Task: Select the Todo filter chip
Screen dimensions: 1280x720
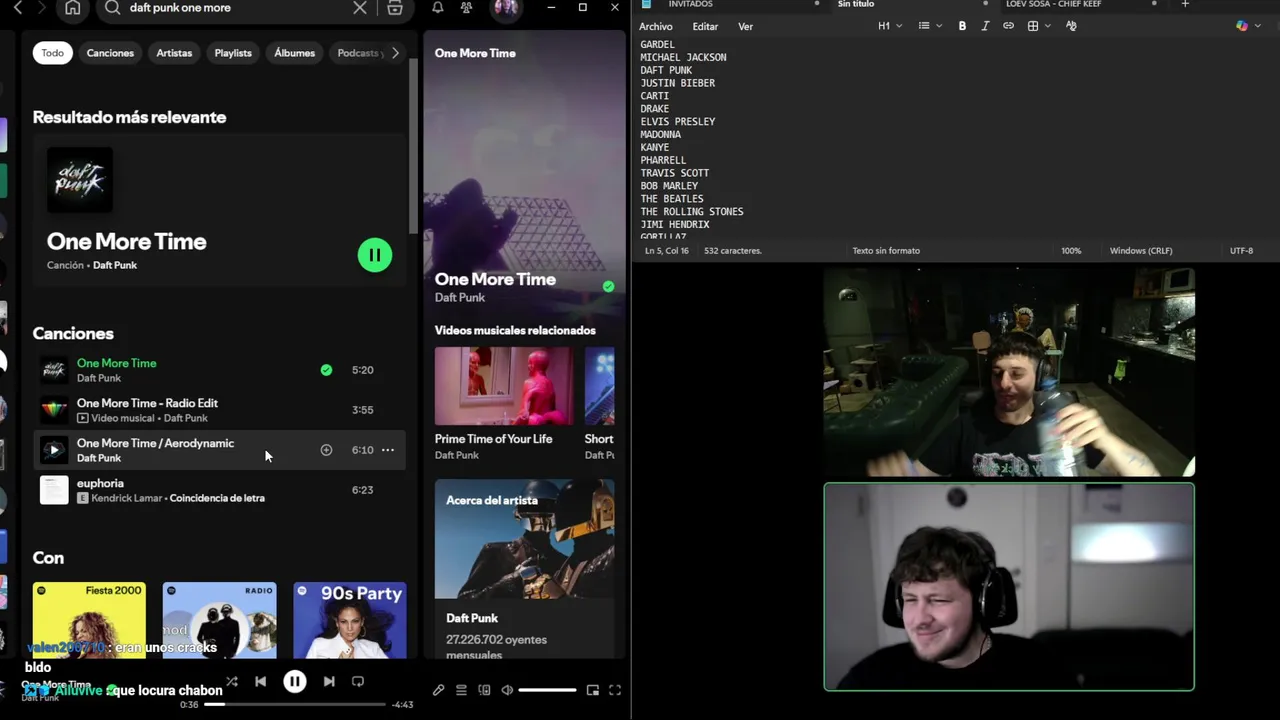Action: point(52,53)
